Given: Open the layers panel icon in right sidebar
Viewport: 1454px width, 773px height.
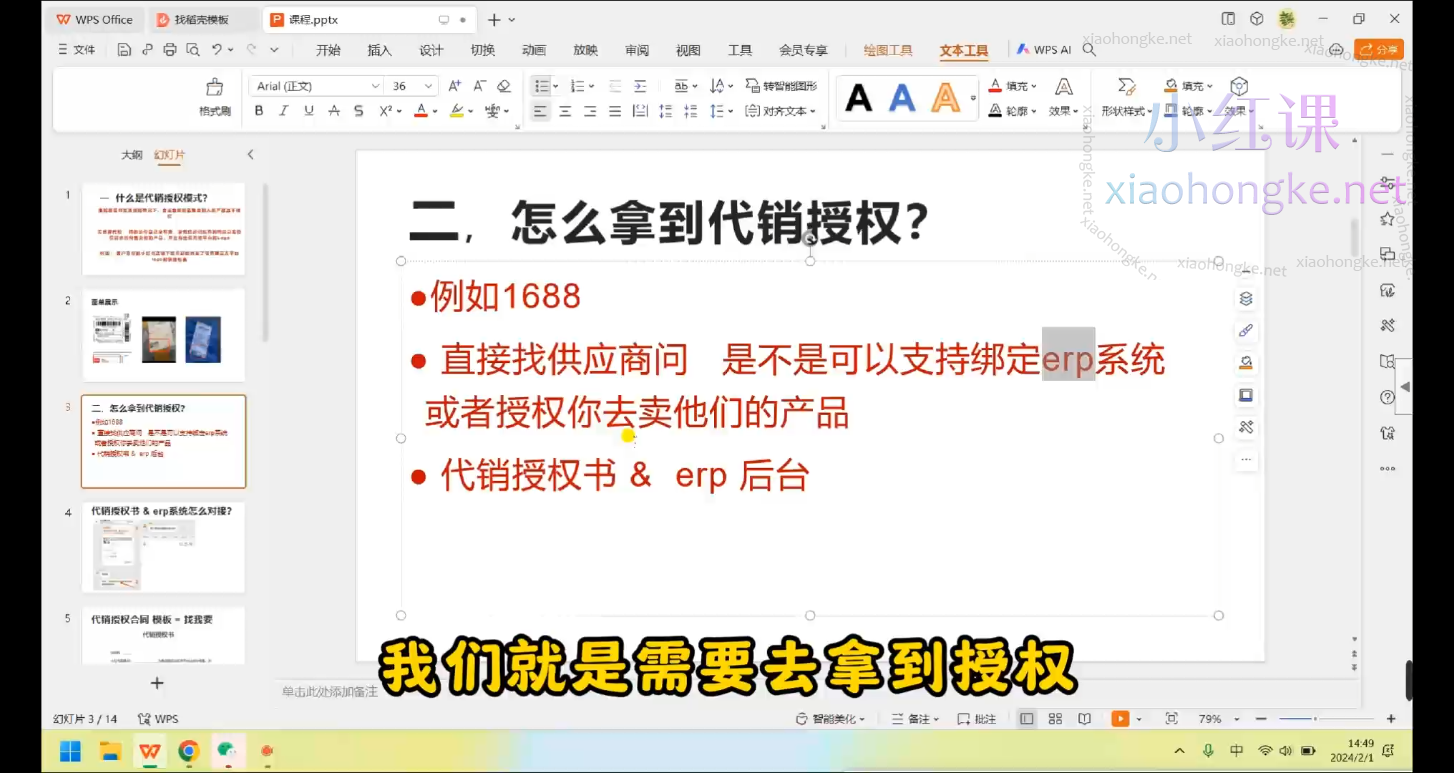Looking at the screenshot, I should click(1245, 298).
